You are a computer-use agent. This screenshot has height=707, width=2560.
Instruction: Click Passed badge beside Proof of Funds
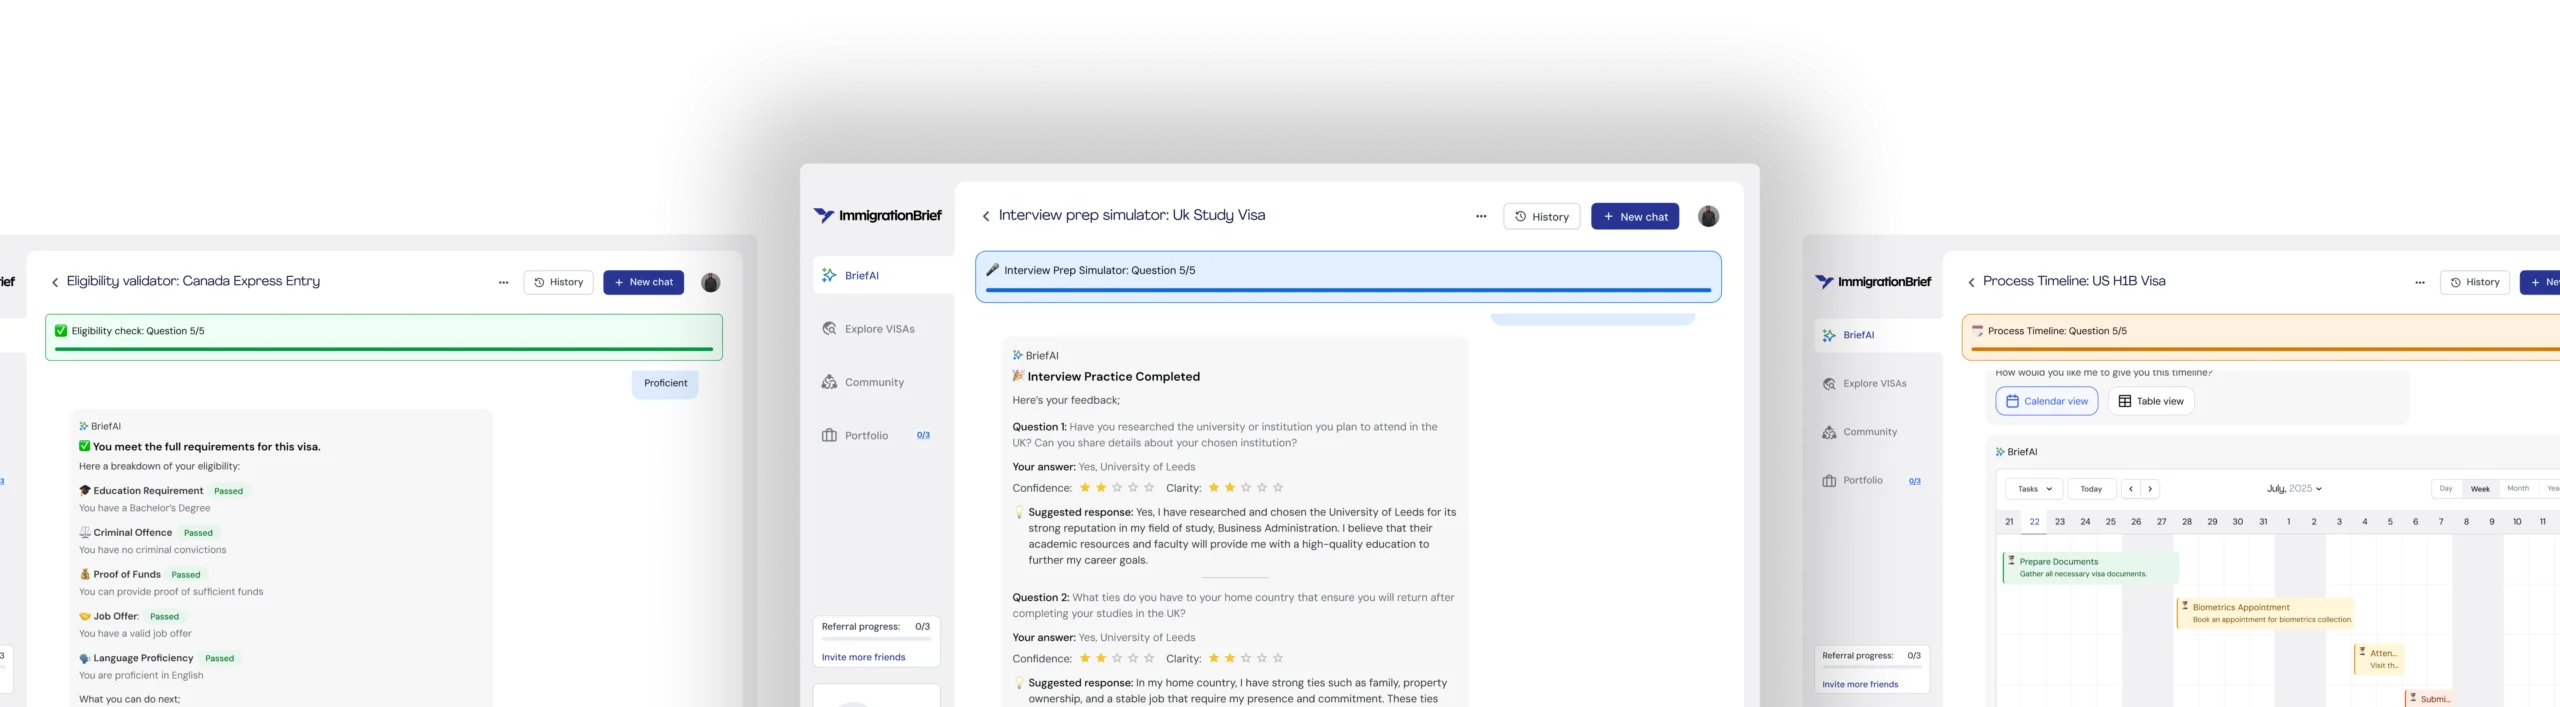(186, 575)
